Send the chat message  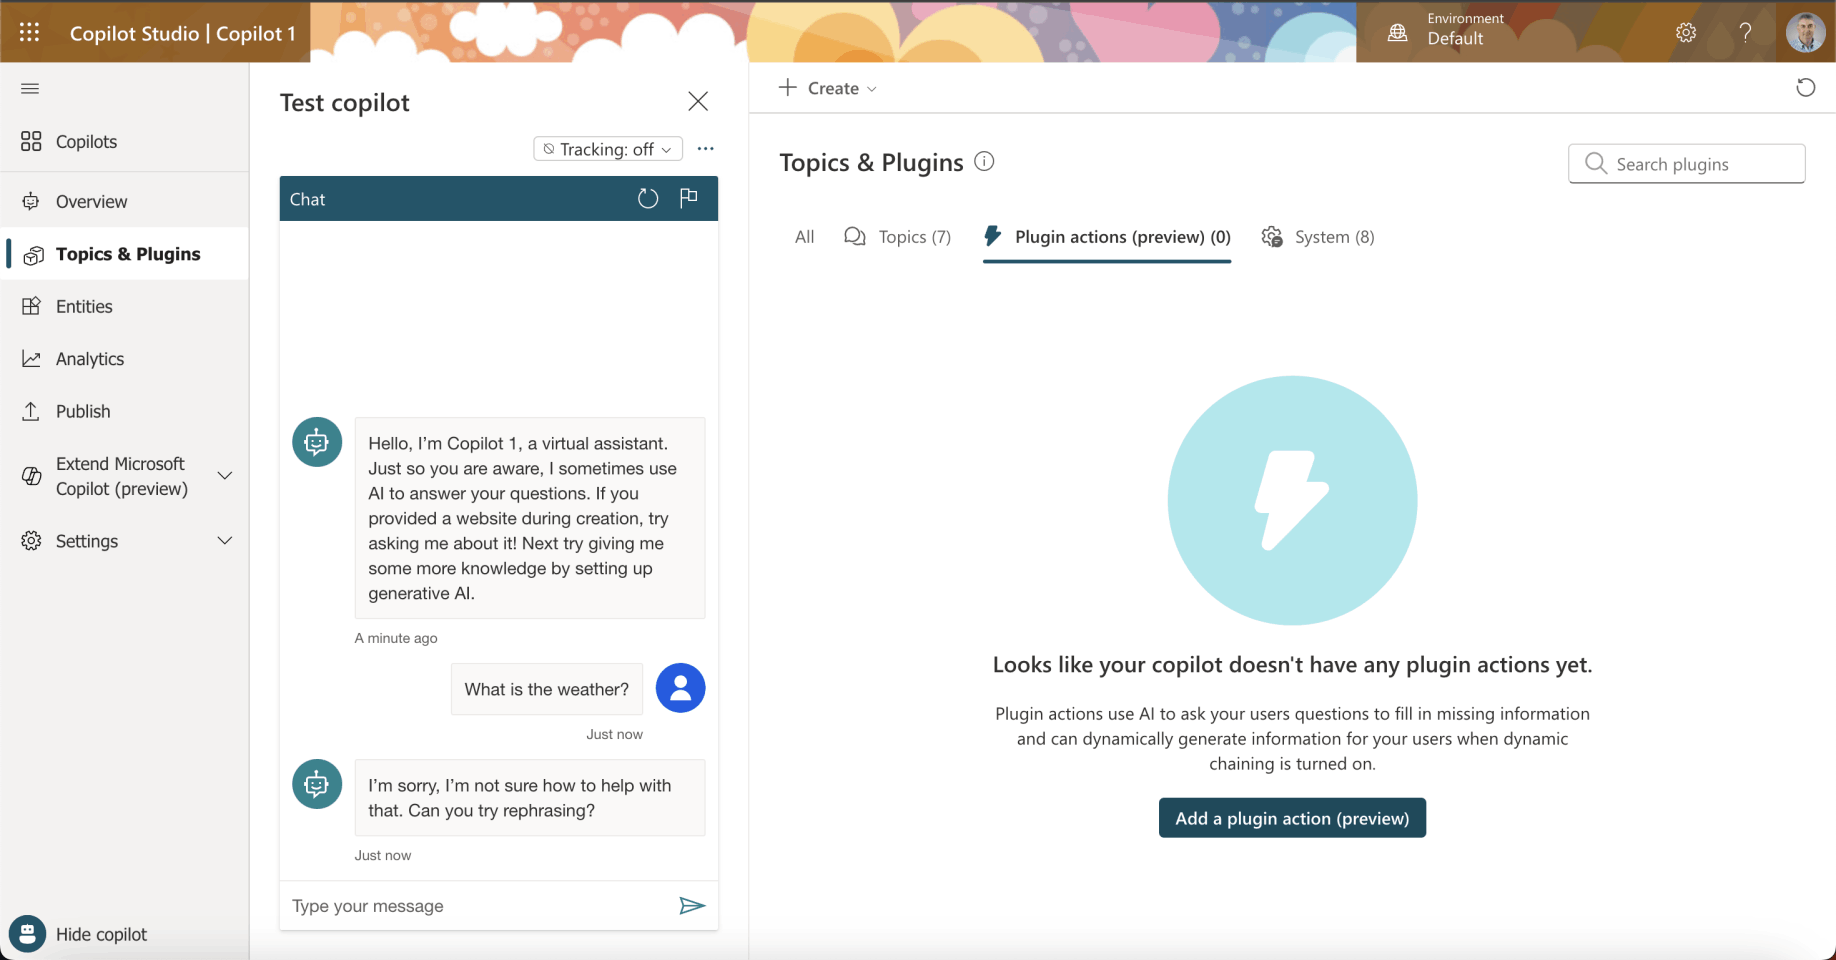coord(692,906)
